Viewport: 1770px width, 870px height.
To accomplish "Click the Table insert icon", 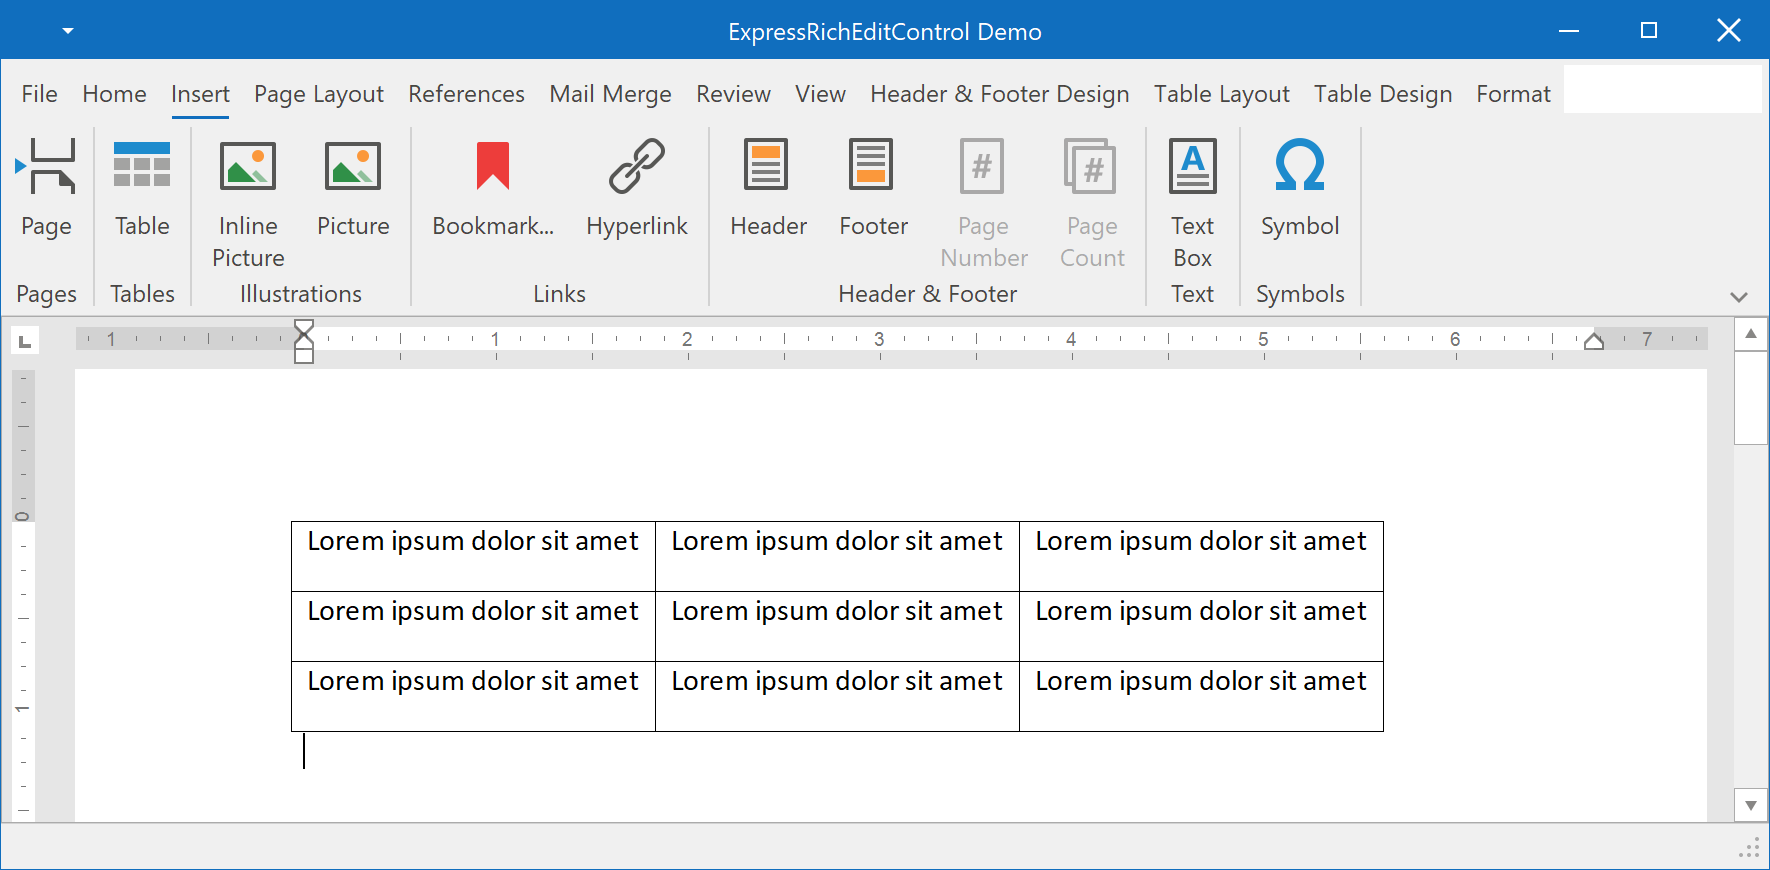I will click(142, 166).
